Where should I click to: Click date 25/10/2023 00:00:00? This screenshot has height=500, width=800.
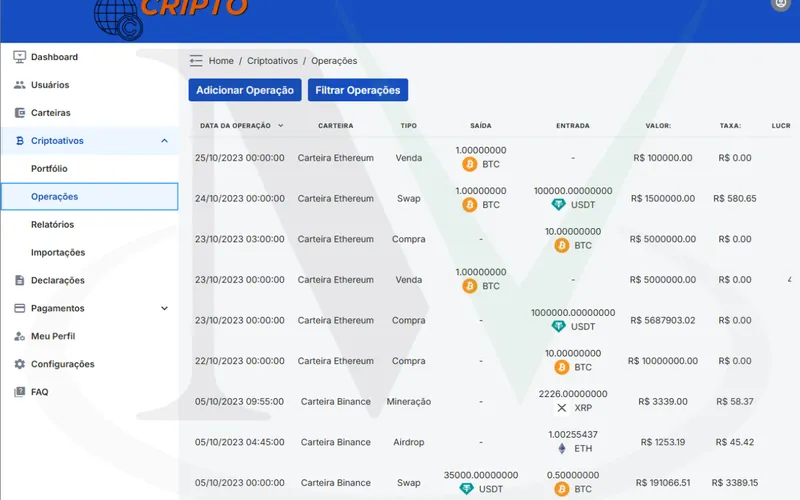pyautogui.click(x=239, y=158)
